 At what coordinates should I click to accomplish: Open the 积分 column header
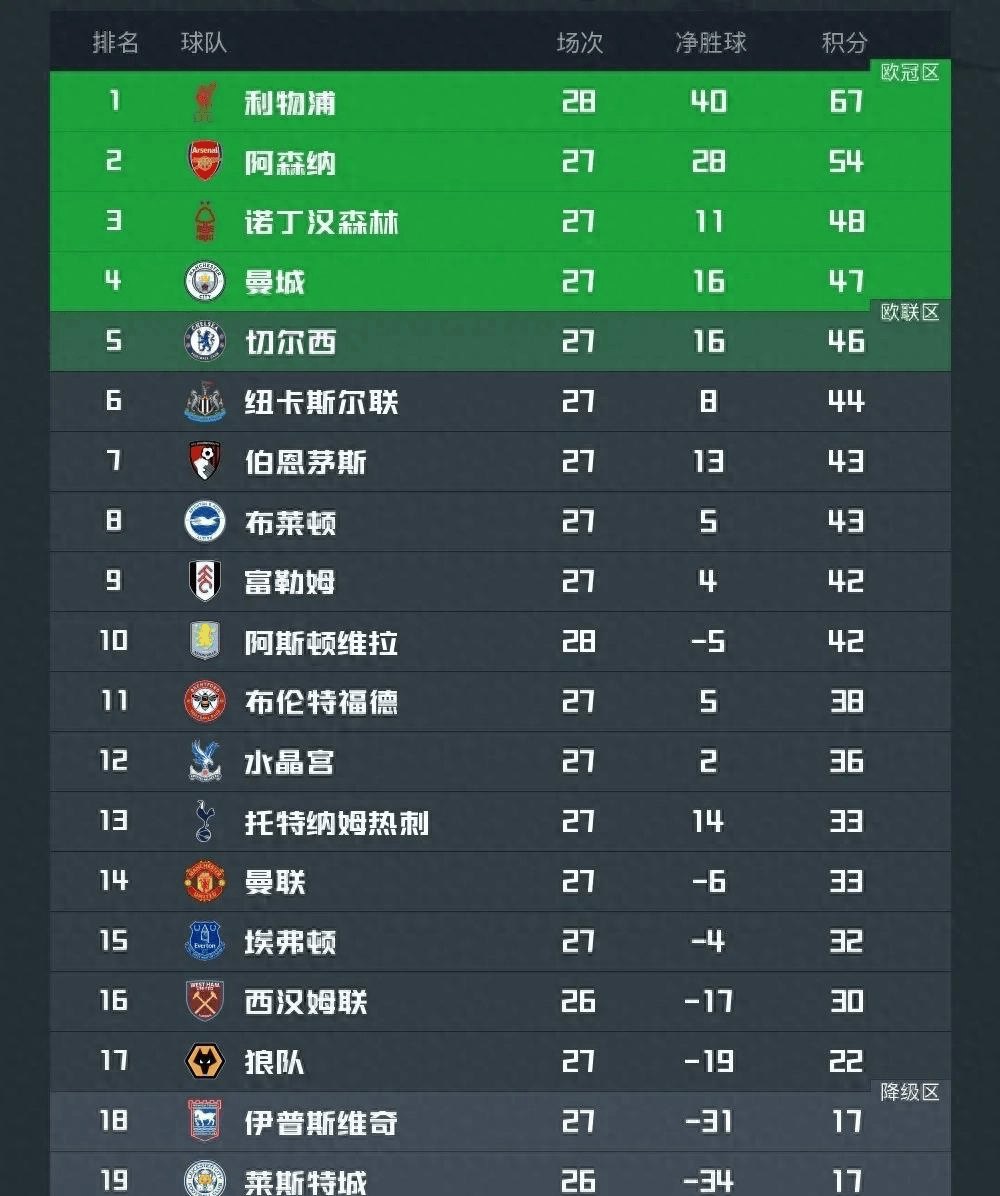click(x=845, y=43)
